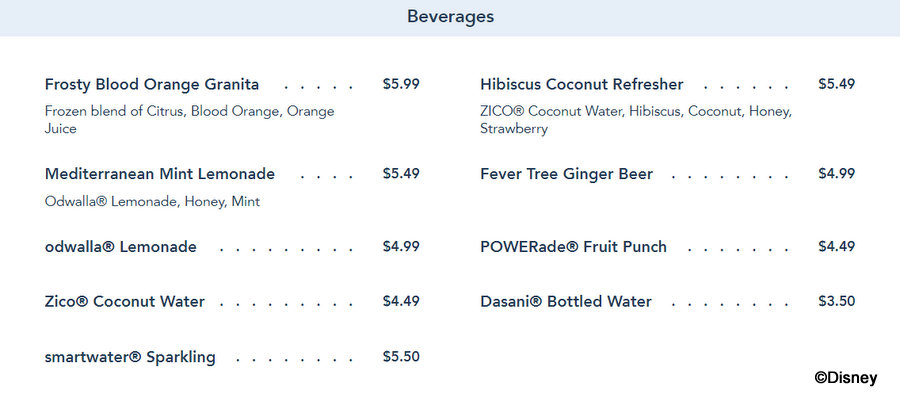This screenshot has height=405, width=900.
Task: Open Hibiscus Coconut Refresher item
Action: tap(581, 84)
